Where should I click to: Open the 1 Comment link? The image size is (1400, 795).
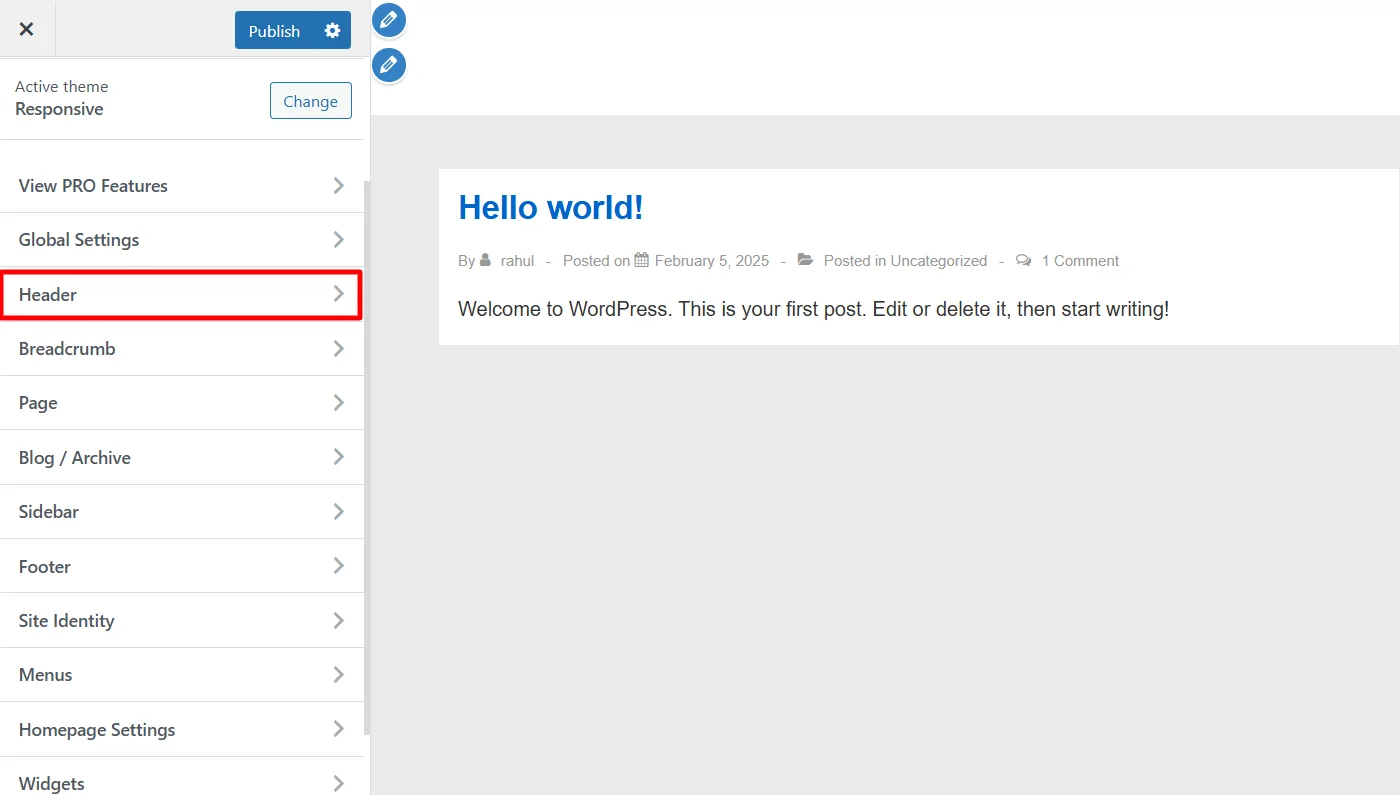pos(1080,261)
